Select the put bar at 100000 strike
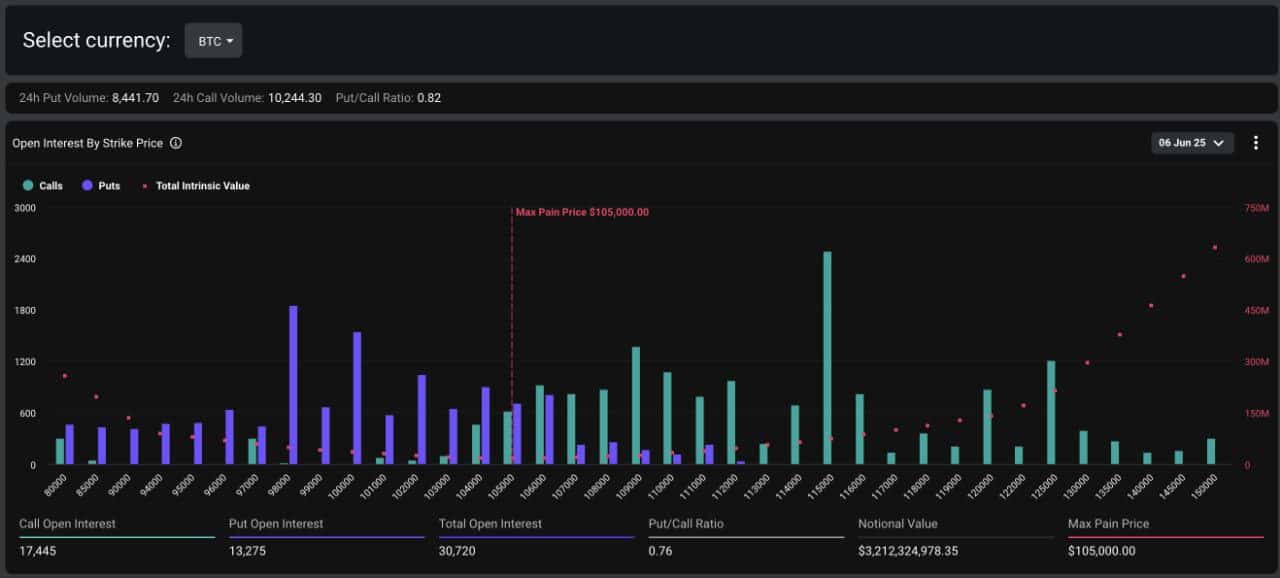Screen dimensions: 1280x578 [x=357, y=398]
